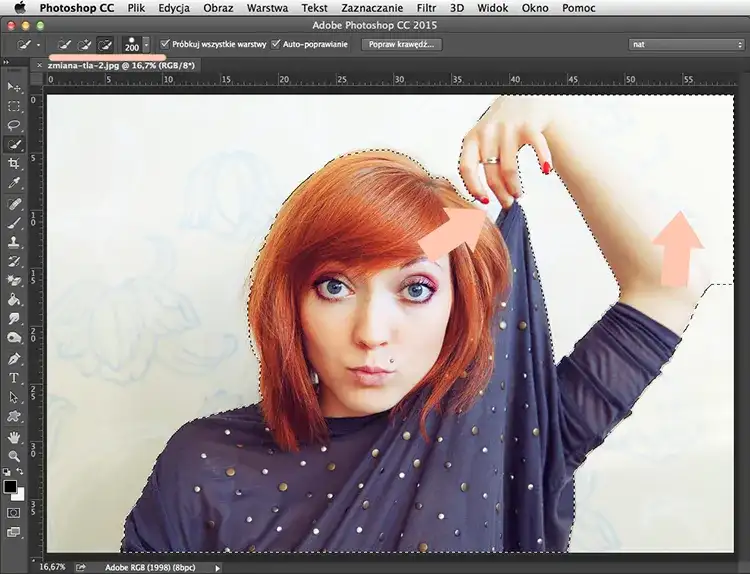Image resolution: width=750 pixels, height=574 pixels.
Task: Choose the Lasso tool
Action: tap(14, 125)
